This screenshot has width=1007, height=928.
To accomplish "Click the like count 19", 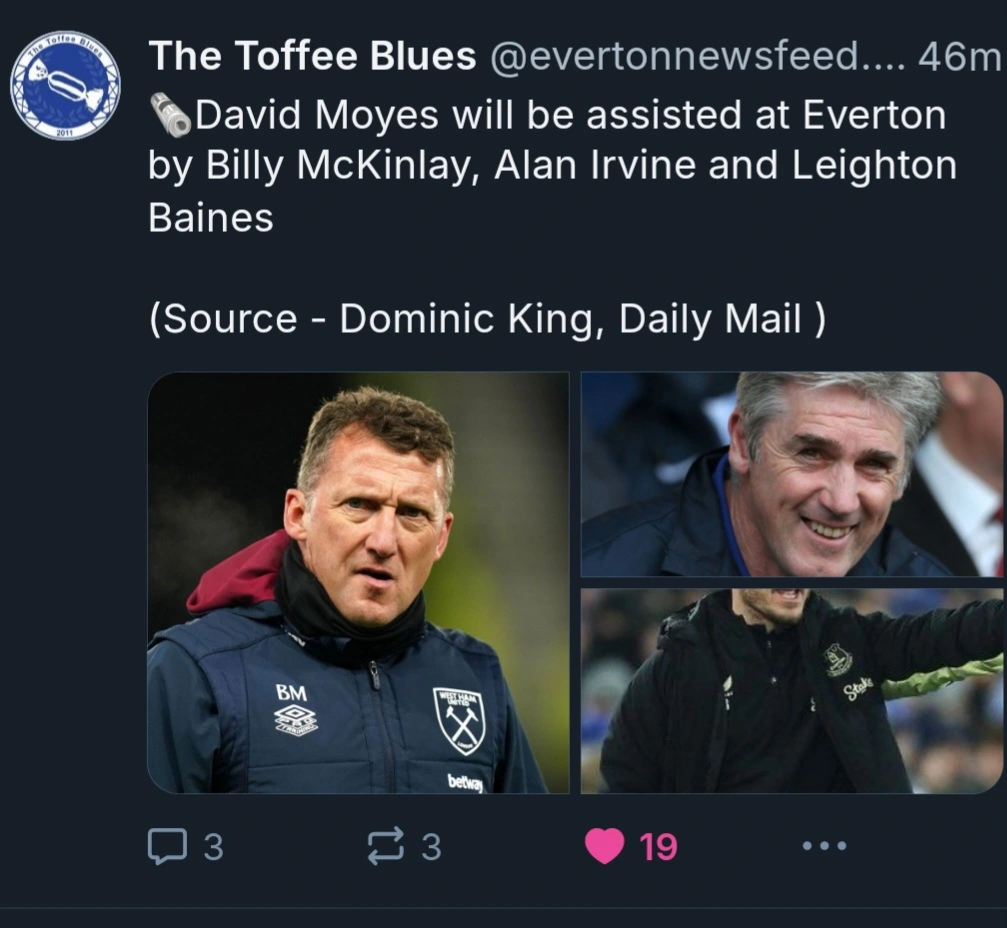I will click(658, 848).
